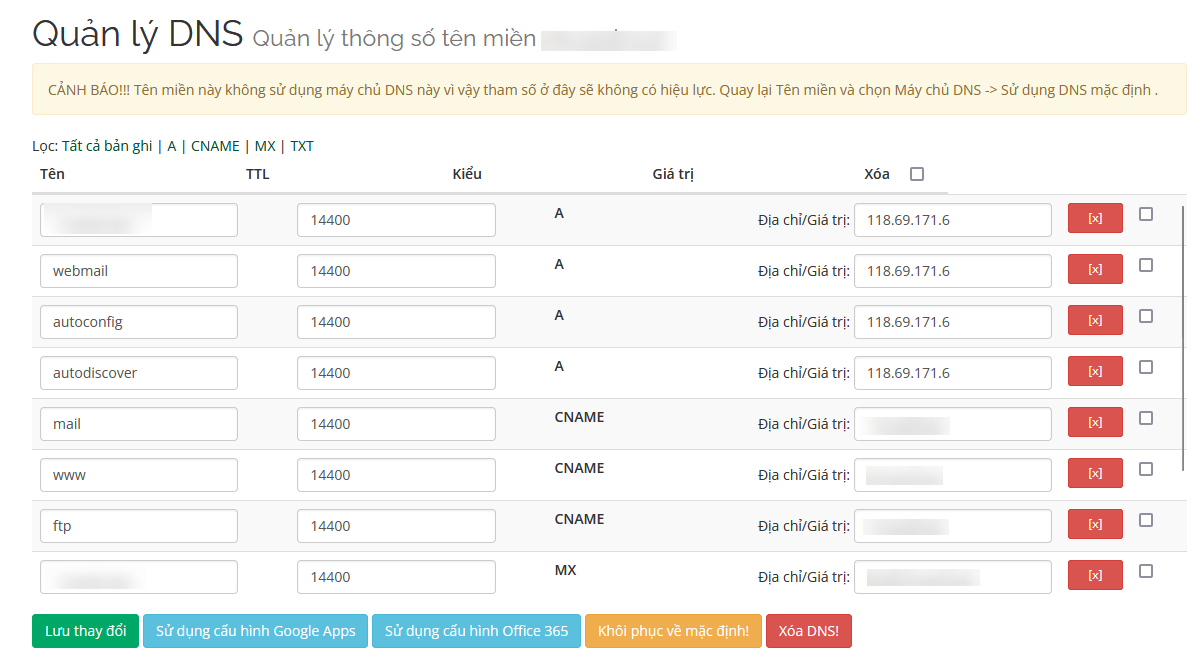The height and width of the screenshot is (668, 1202).
Task: Tick the select-all checkbox beside Xóa
Action: coord(917,174)
